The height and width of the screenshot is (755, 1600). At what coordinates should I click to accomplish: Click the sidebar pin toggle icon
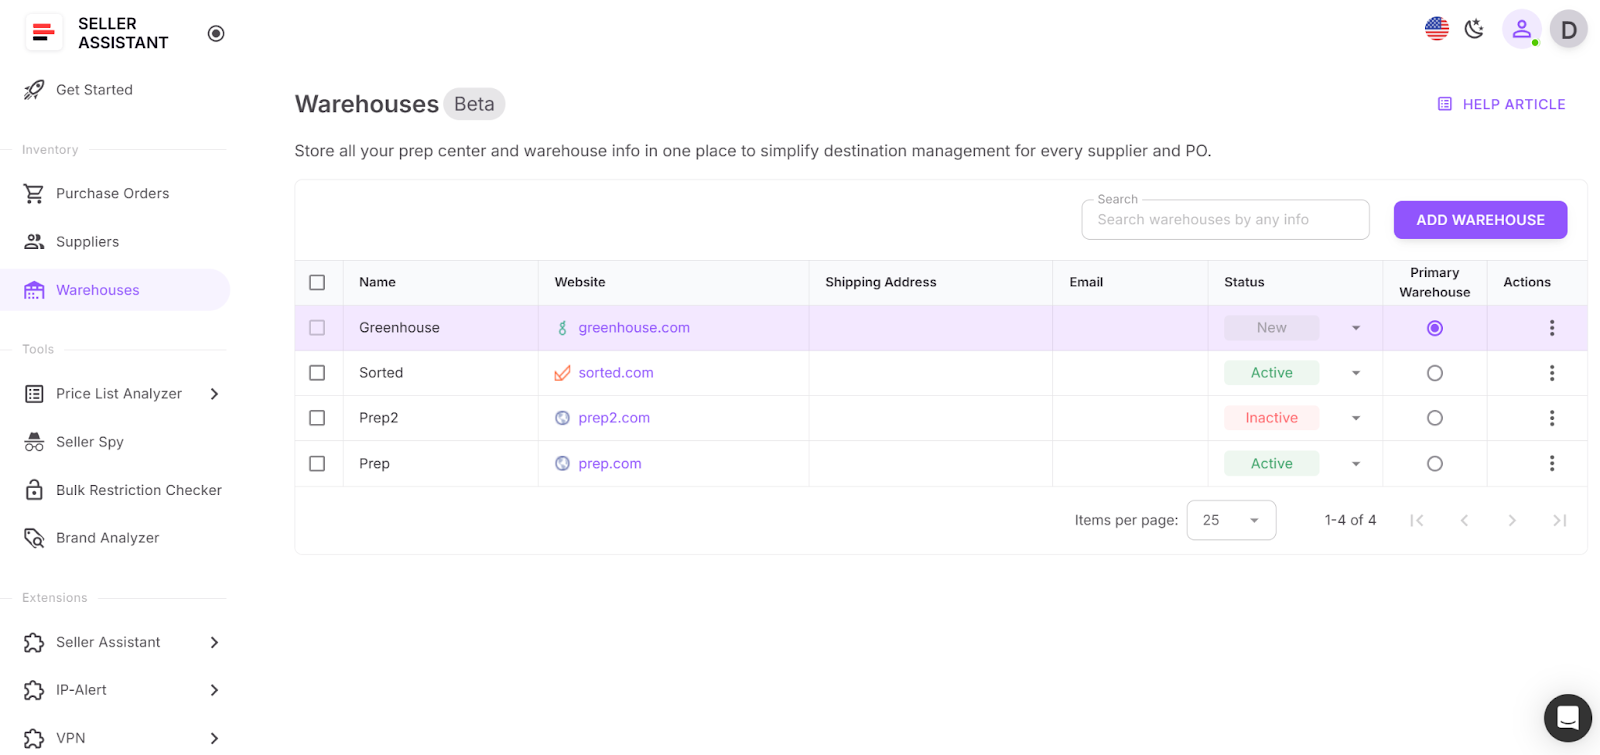click(216, 34)
